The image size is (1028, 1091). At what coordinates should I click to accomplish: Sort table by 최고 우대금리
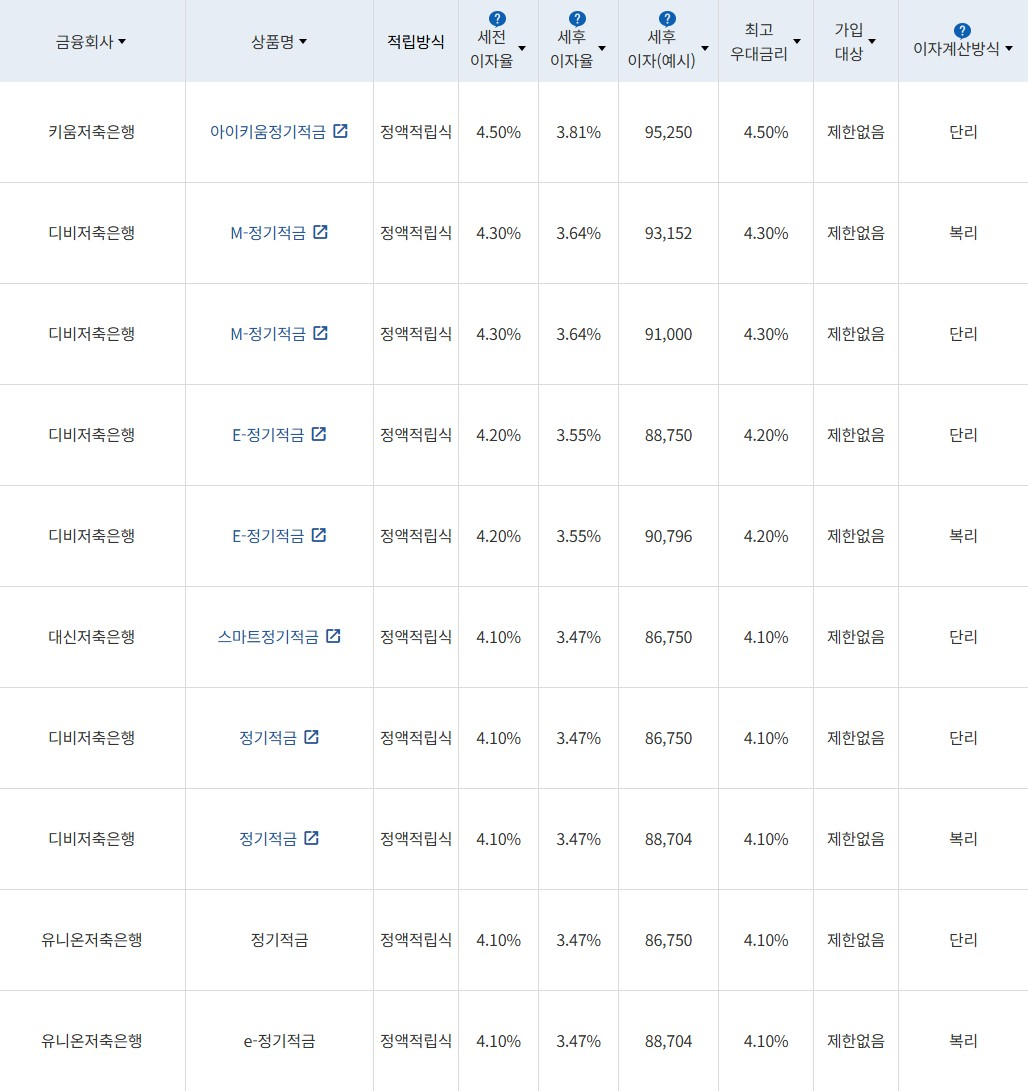[x=797, y=42]
